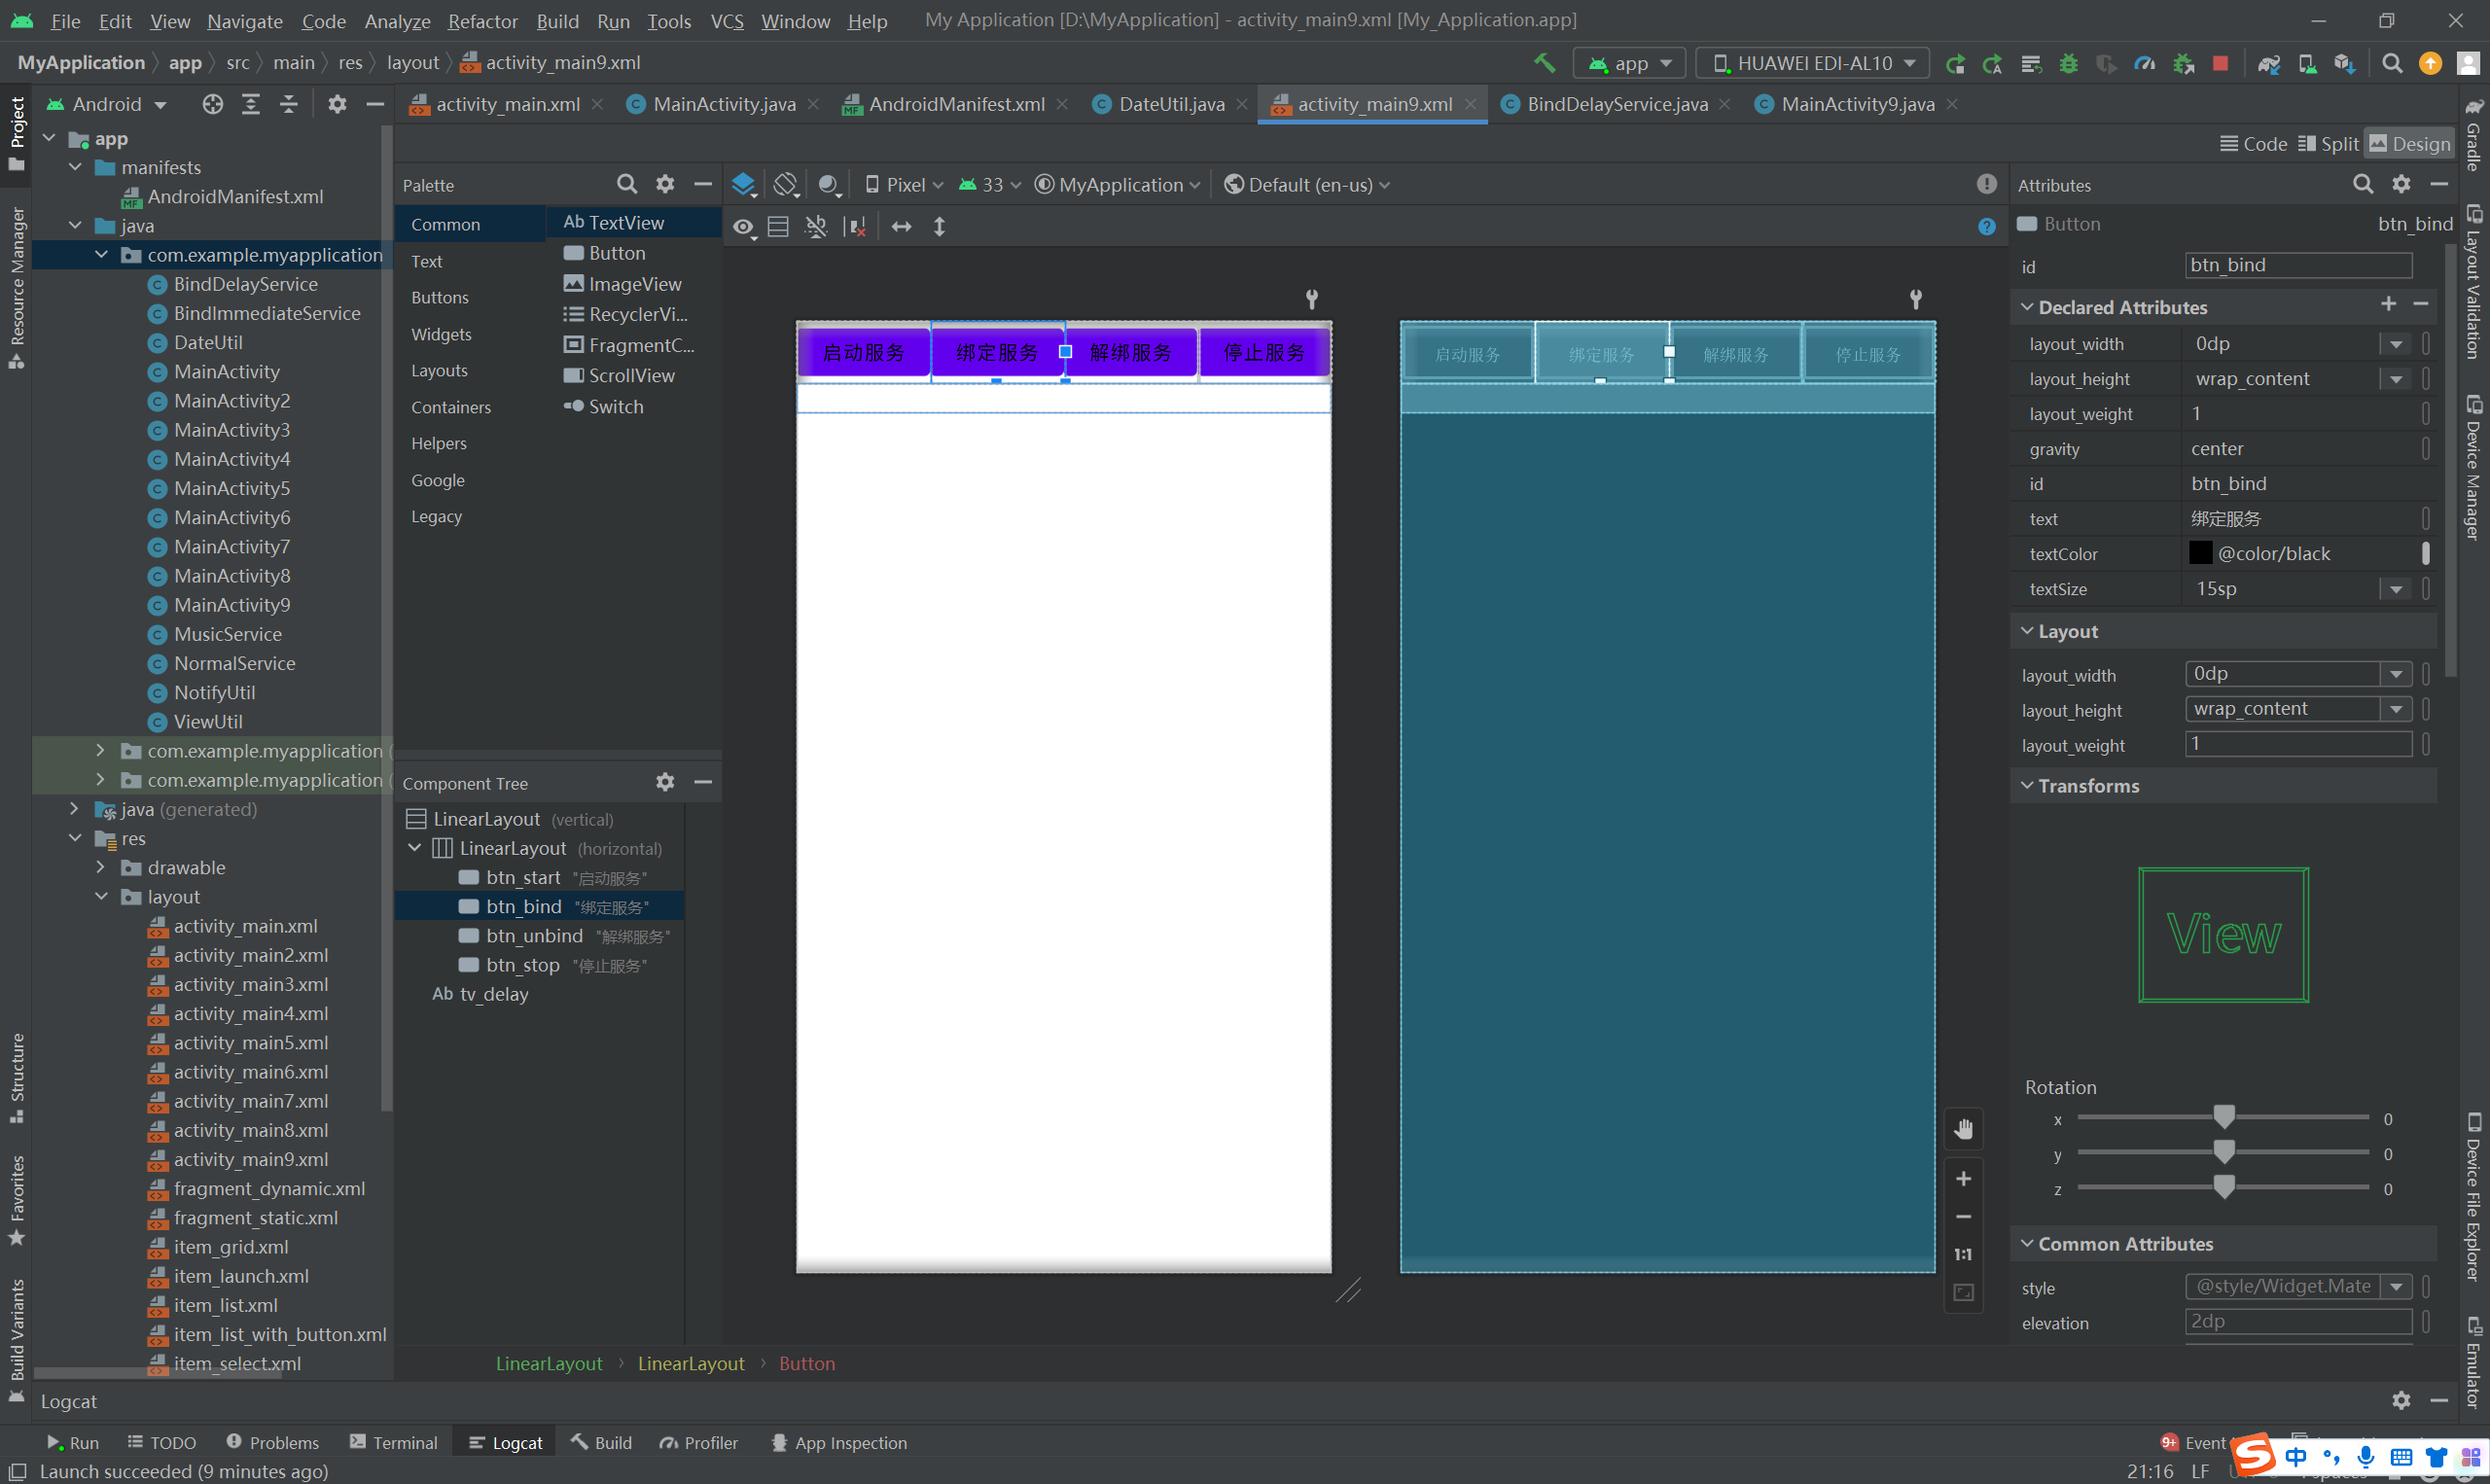This screenshot has width=2490, height=1484.
Task: Open the textSize value dropdown arrow
Action: pyautogui.click(x=2396, y=589)
